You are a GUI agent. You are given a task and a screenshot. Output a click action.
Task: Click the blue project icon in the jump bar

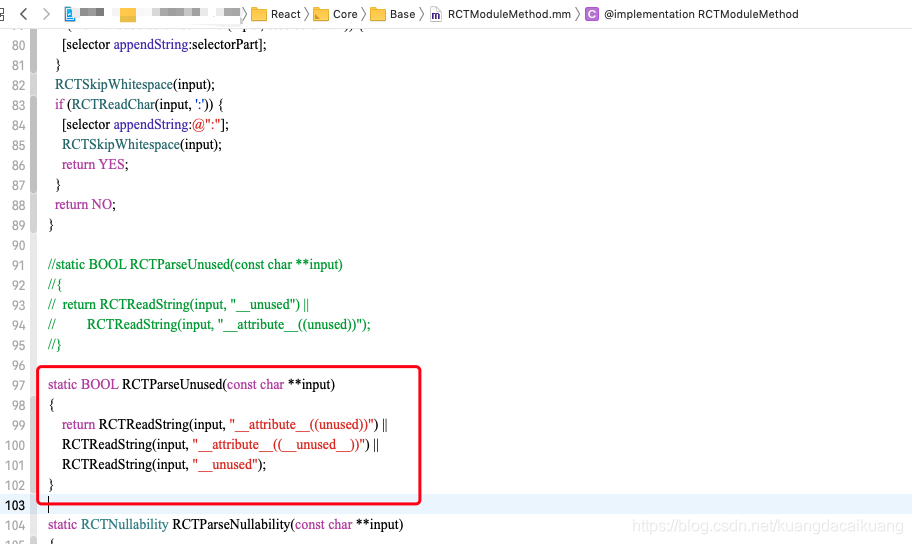pyautogui.click(x=69, y=13)
